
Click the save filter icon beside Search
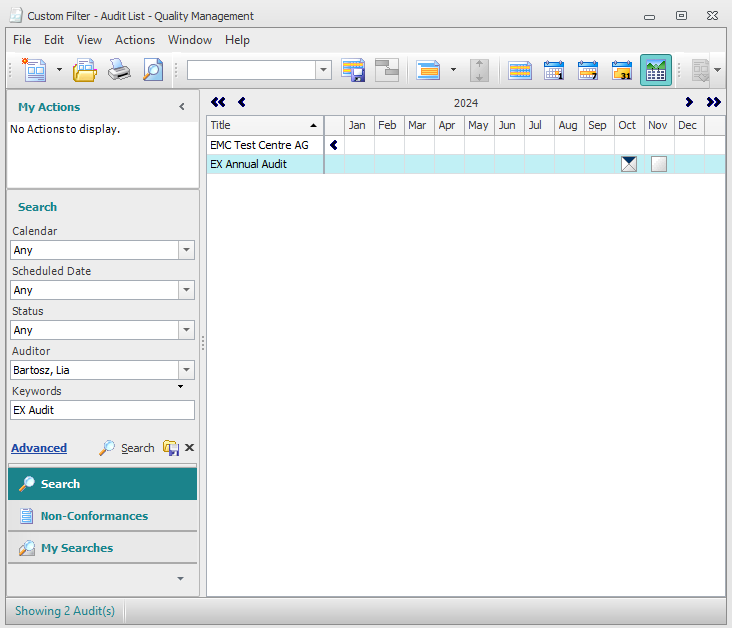click(171, 448)
